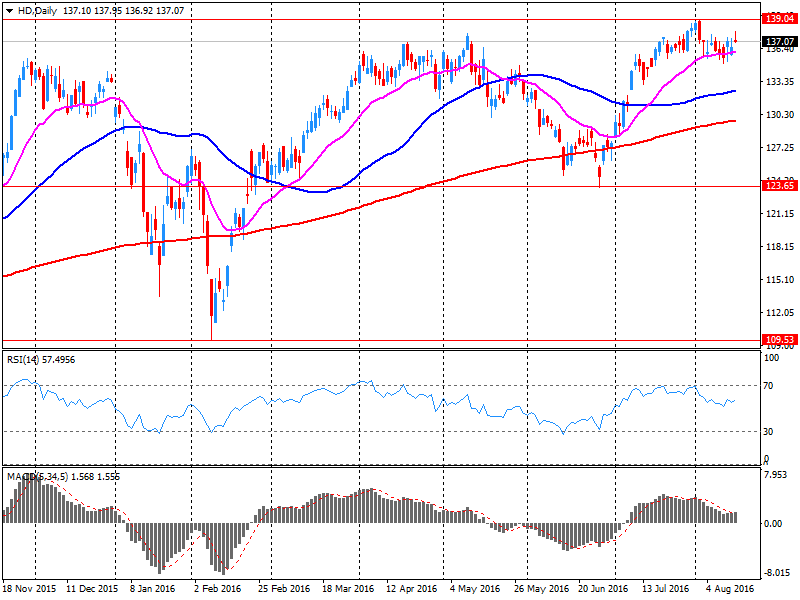Click the 12 Apr 2016 date label

pos(412,589)
